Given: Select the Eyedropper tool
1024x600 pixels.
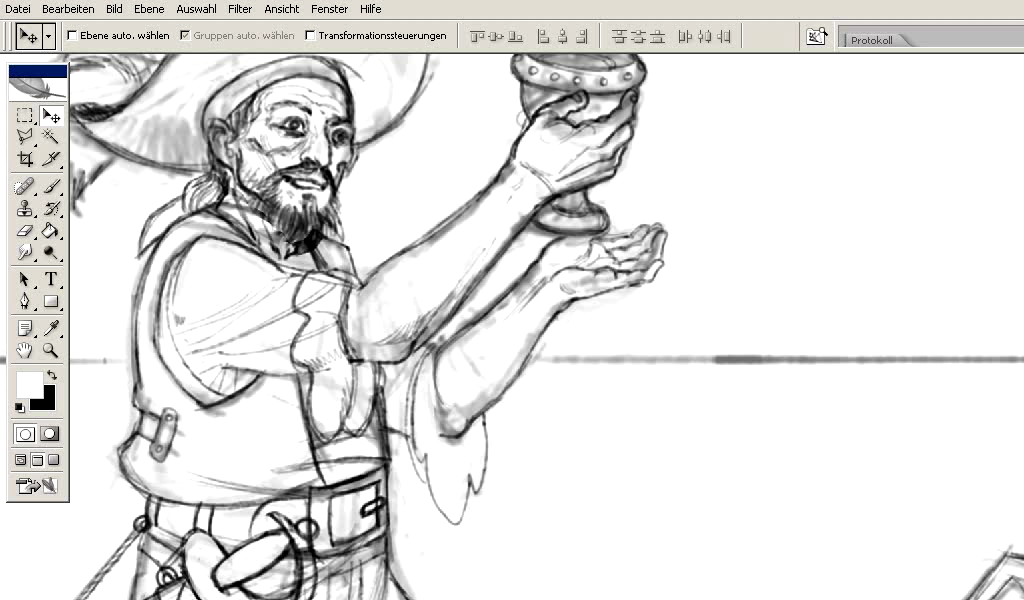Looking at the screenshot, I should point(50,328).
